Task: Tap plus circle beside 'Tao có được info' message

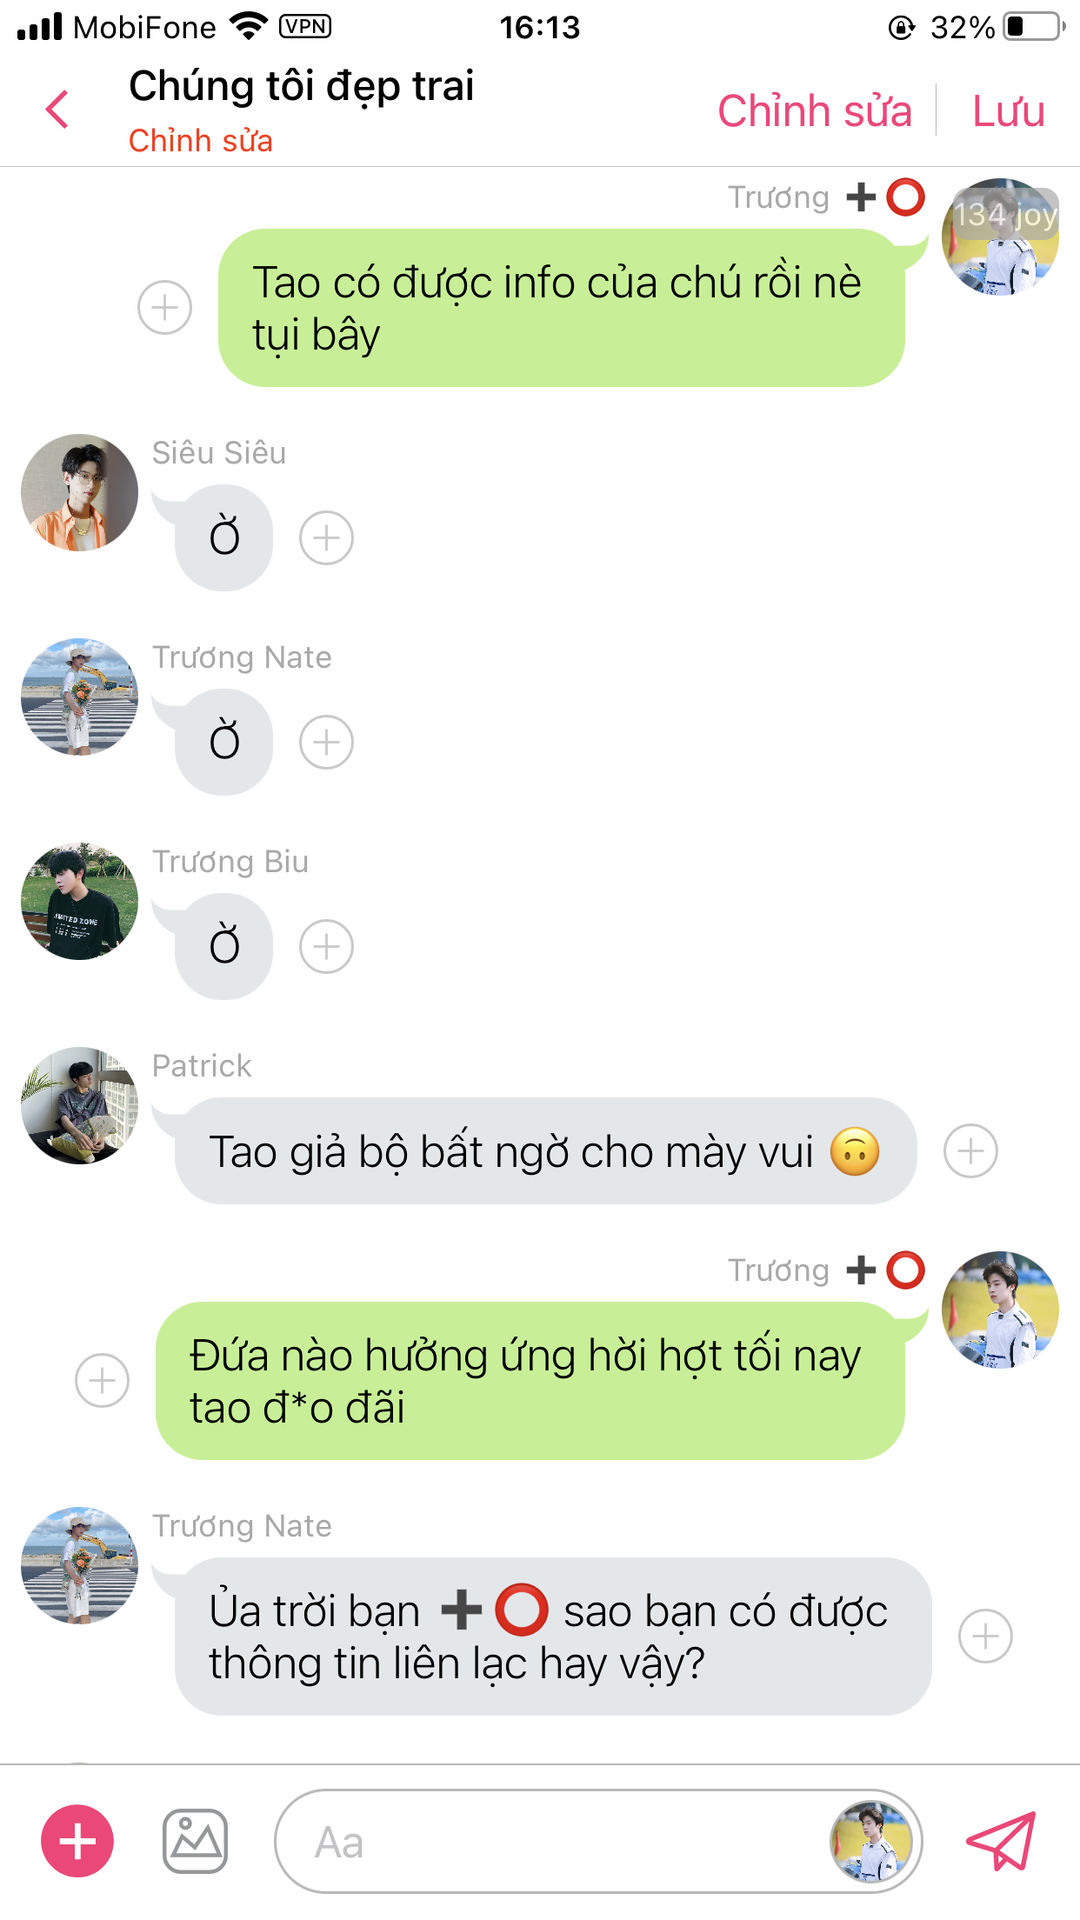Action: (165, 307)
